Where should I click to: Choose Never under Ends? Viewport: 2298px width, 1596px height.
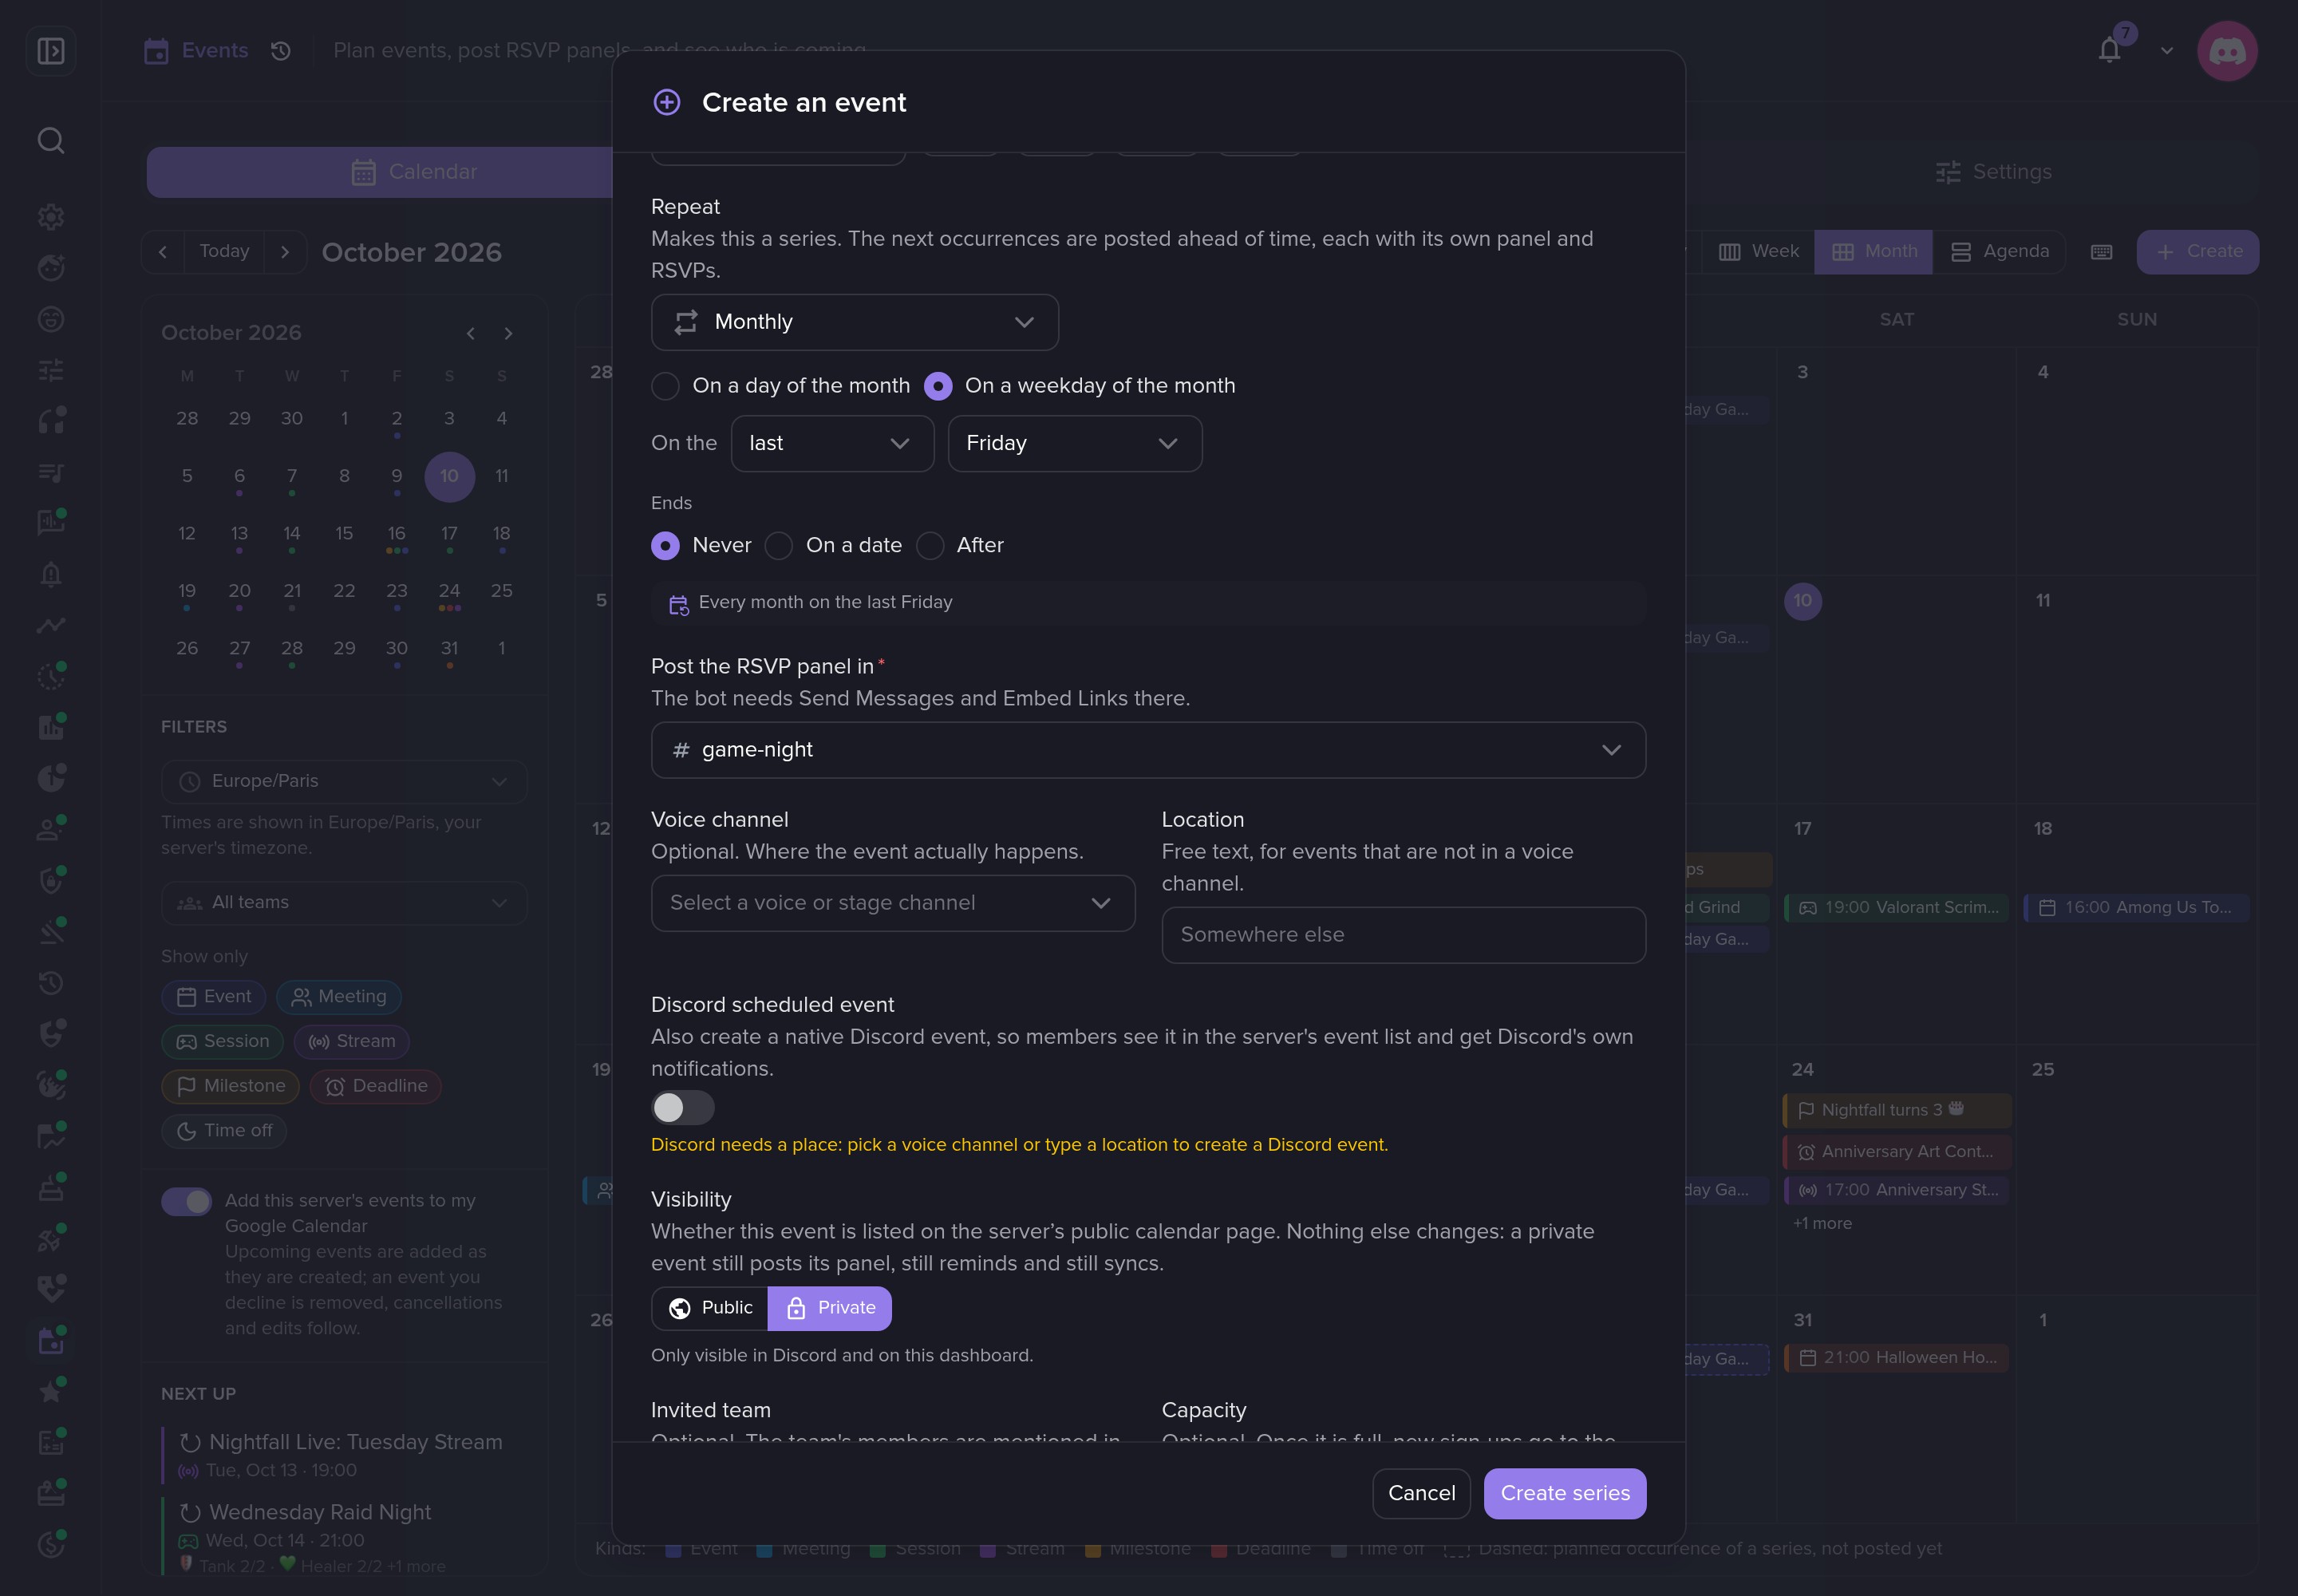click(x=701, y=545)
